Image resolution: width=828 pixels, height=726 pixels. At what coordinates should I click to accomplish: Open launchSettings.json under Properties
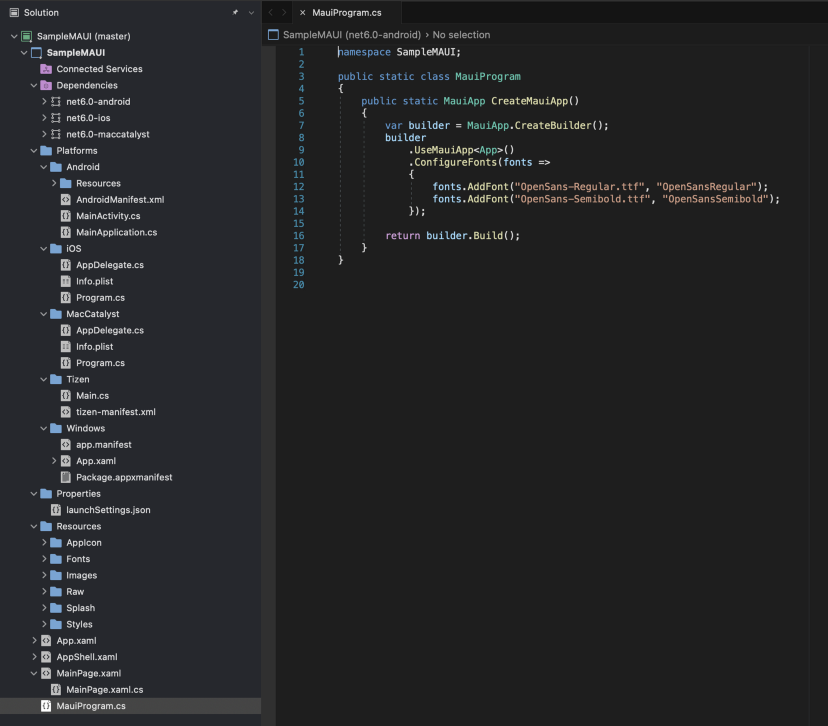click(x=108, y=510)
